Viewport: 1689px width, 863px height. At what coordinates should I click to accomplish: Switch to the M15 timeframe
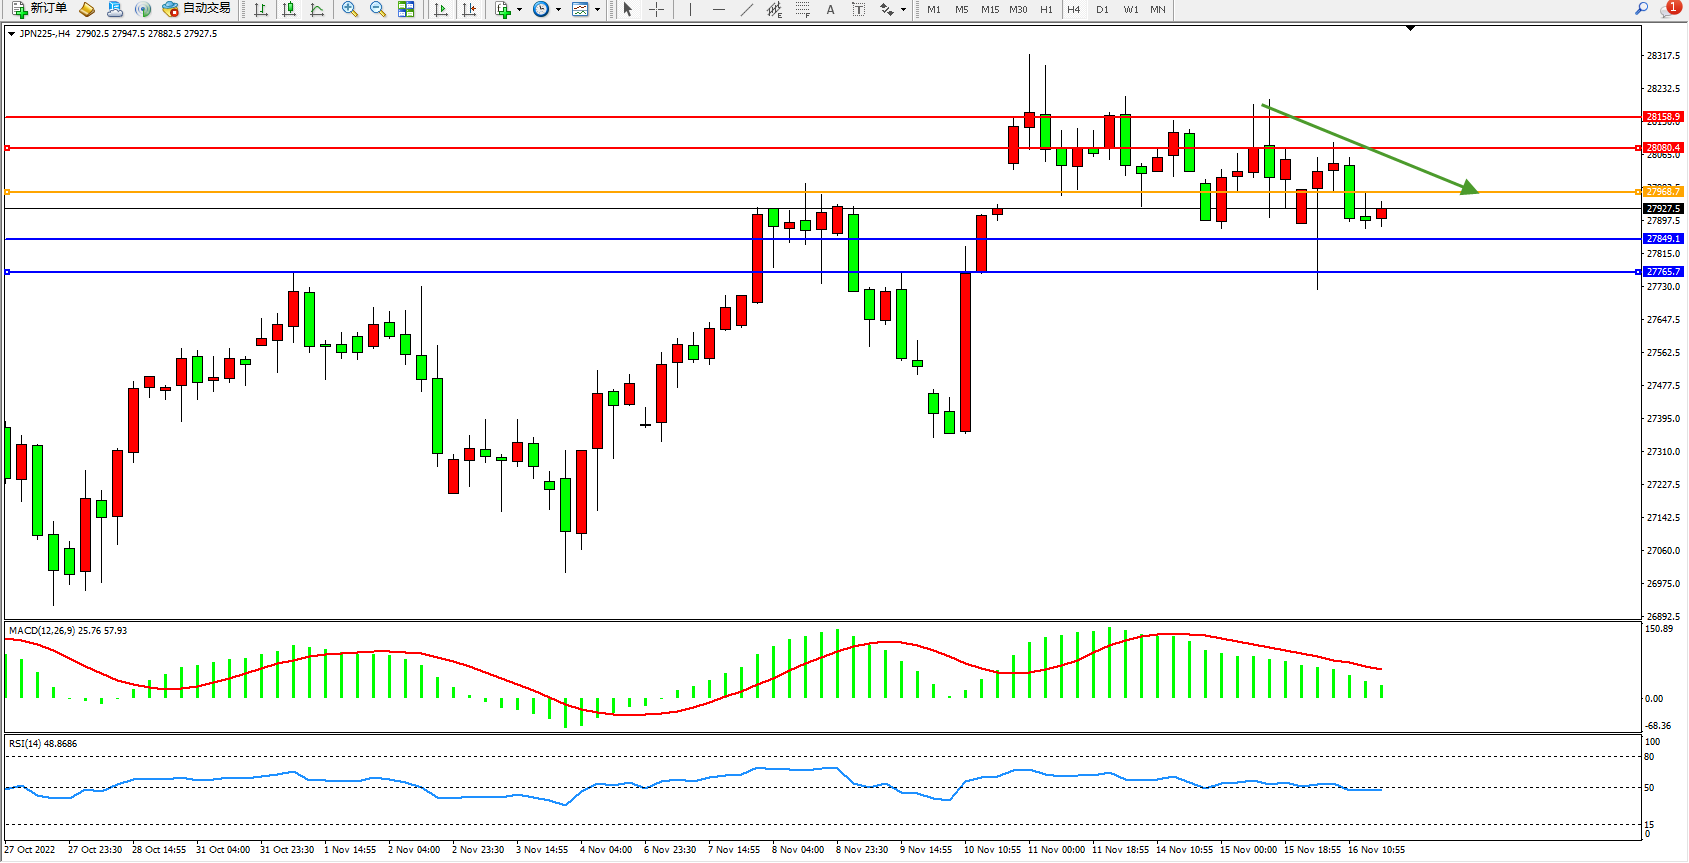tap(990, 9)
